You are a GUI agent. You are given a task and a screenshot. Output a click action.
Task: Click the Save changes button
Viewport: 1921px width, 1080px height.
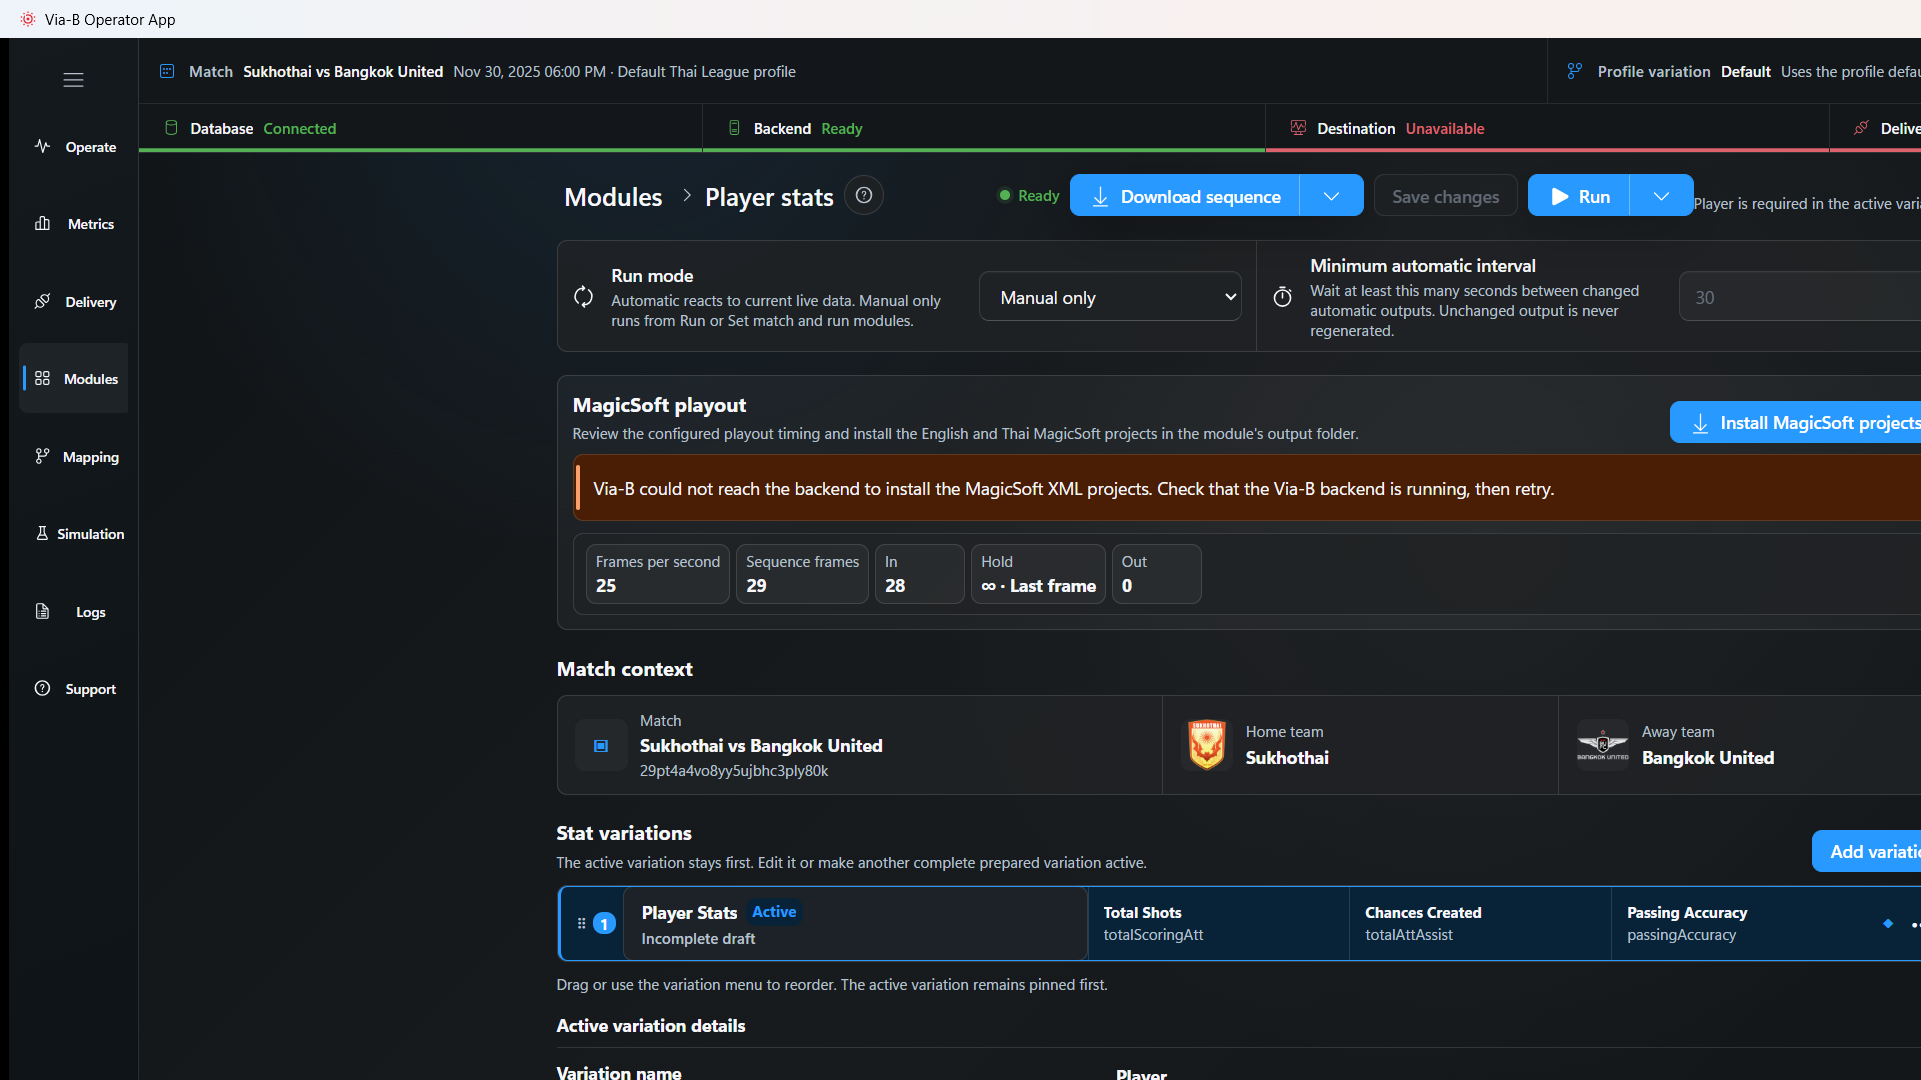pyautogui.click(x=1445, y=196)
